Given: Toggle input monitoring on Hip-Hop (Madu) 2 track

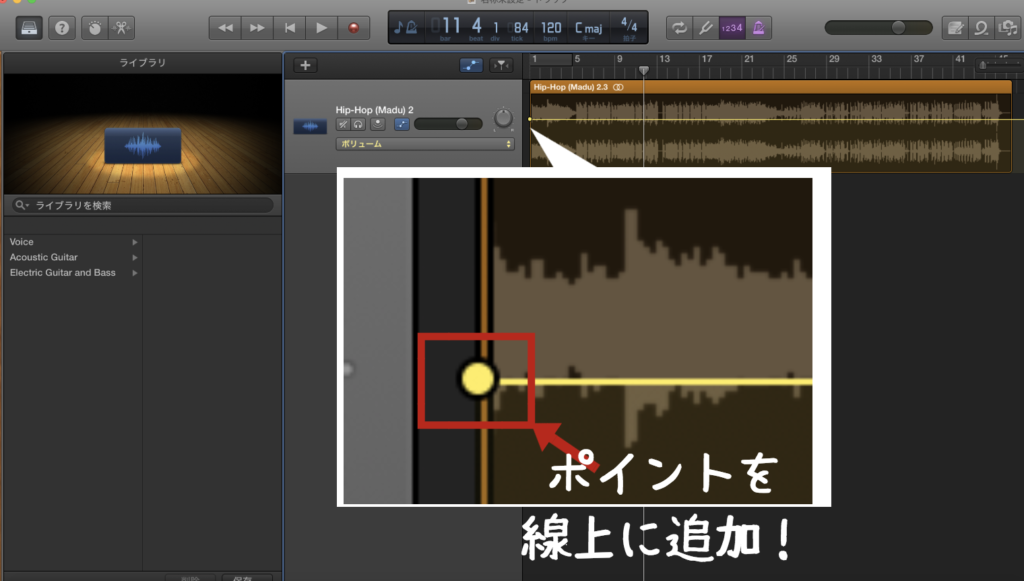Looking at the screenshot, I should (377, 124).
